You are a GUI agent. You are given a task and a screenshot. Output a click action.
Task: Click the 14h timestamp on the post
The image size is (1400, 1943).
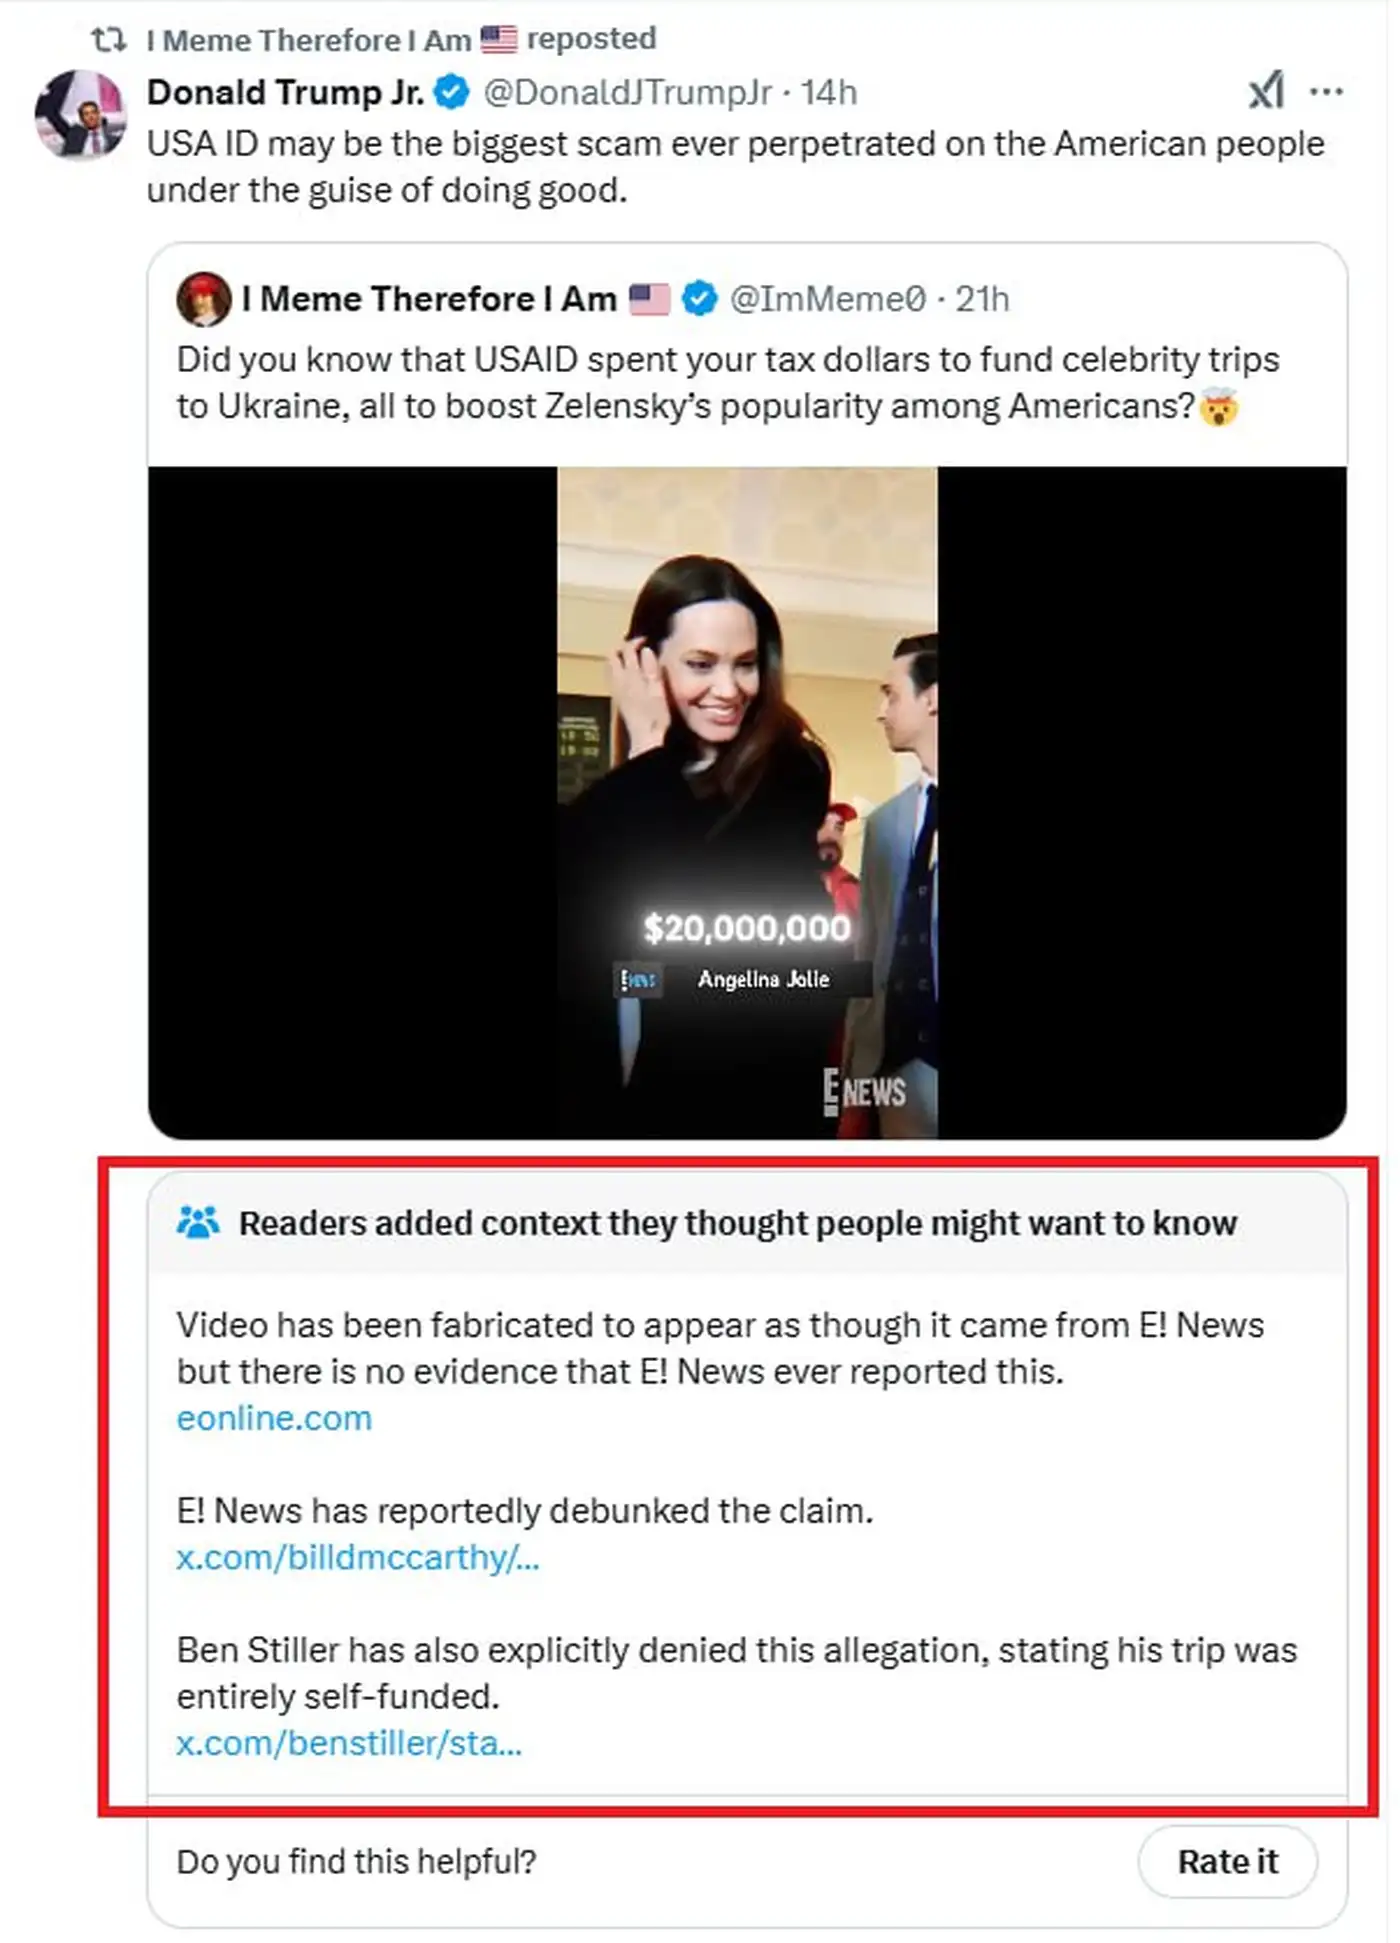click(x=829, y=92)
